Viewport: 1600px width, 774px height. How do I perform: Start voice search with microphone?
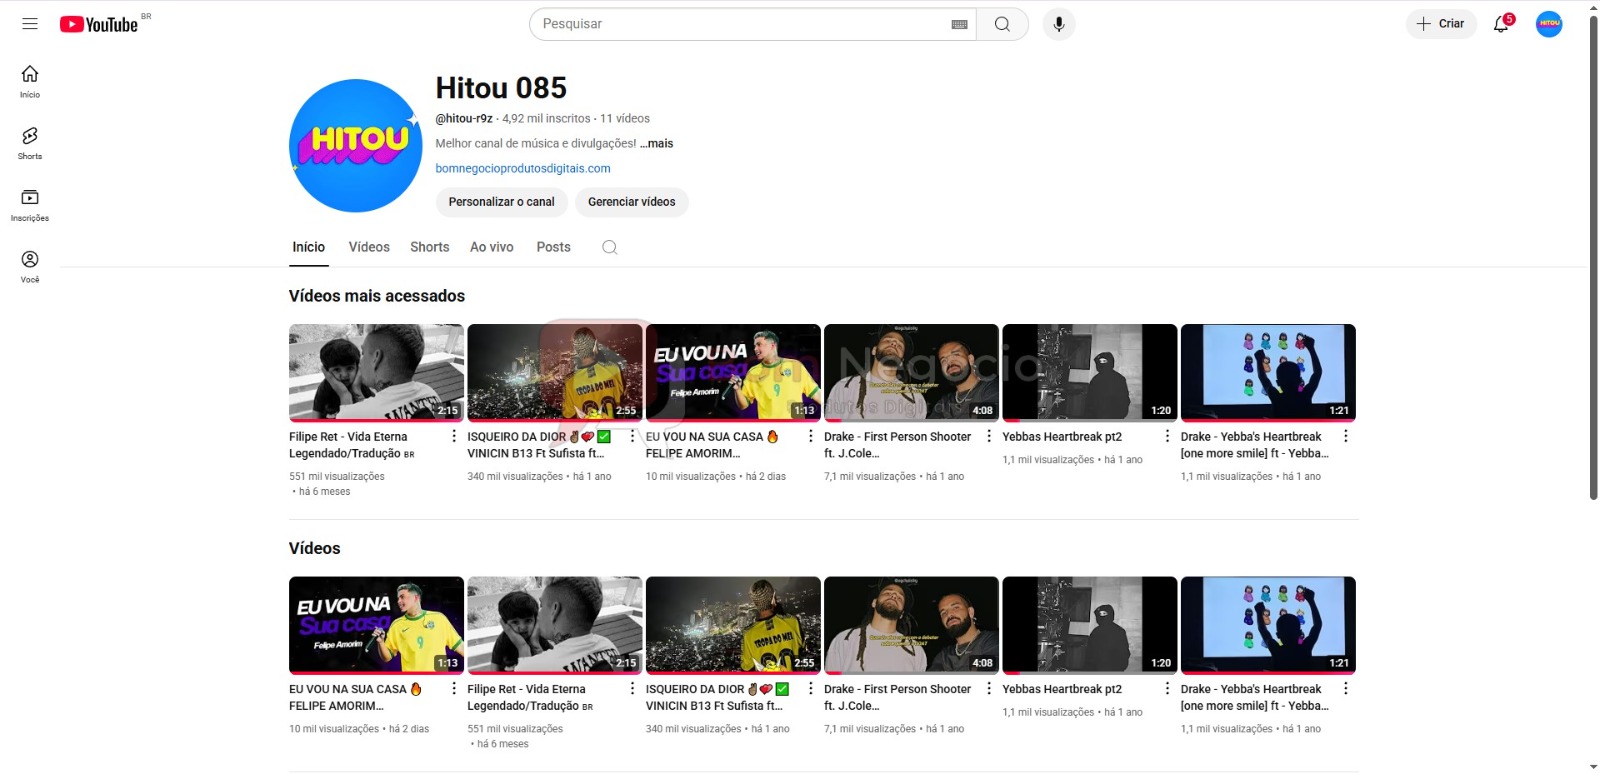pyautogui.click(x=1059, y=24)
